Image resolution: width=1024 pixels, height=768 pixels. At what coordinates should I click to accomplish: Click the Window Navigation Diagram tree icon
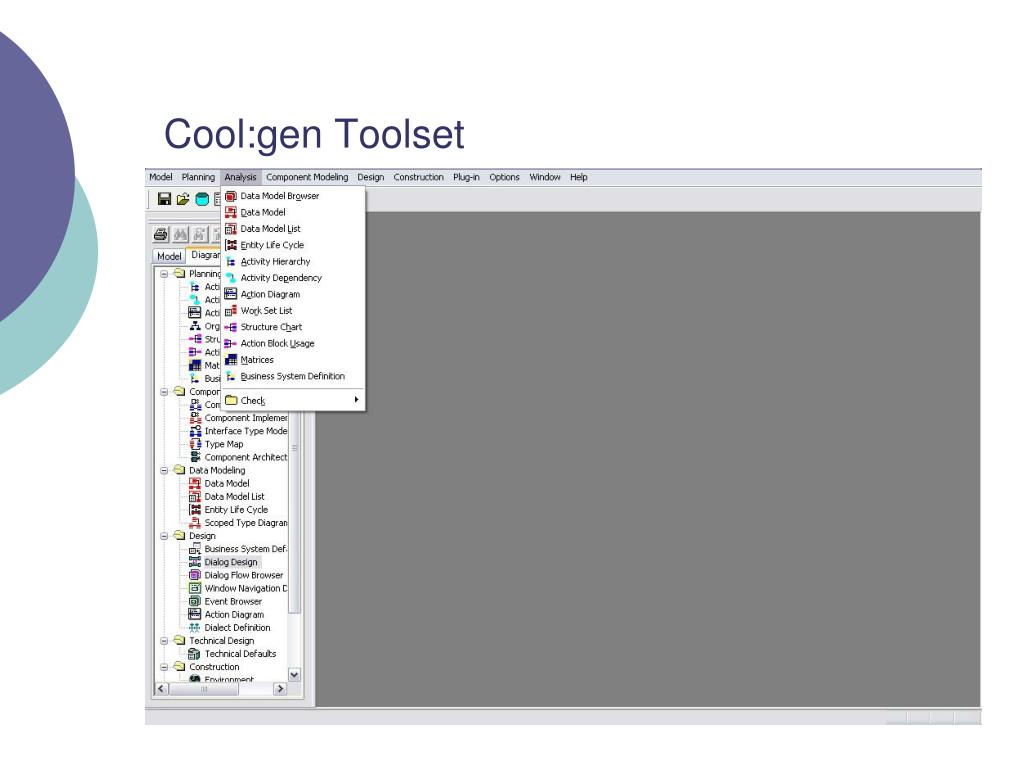tap(195, 588)
